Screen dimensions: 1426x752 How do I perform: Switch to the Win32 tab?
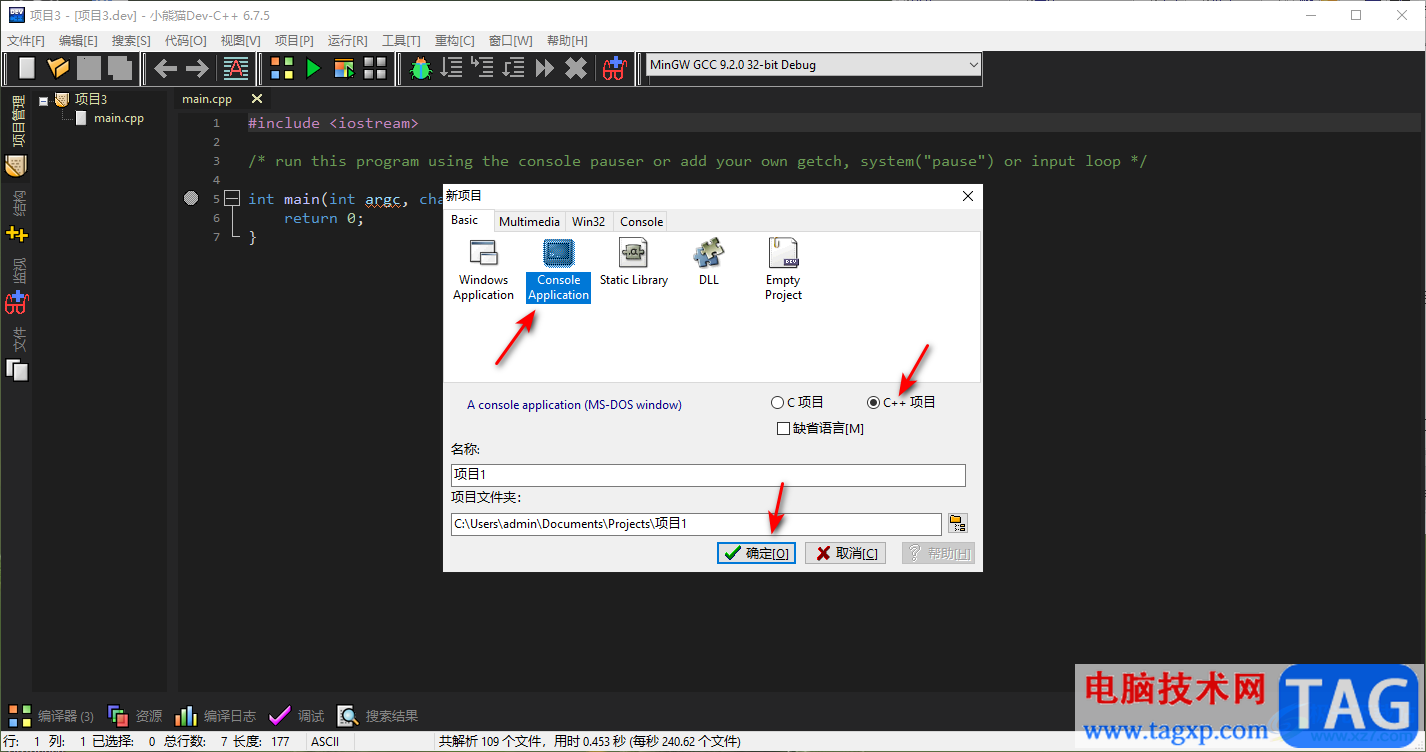click(x=589, y=222)
